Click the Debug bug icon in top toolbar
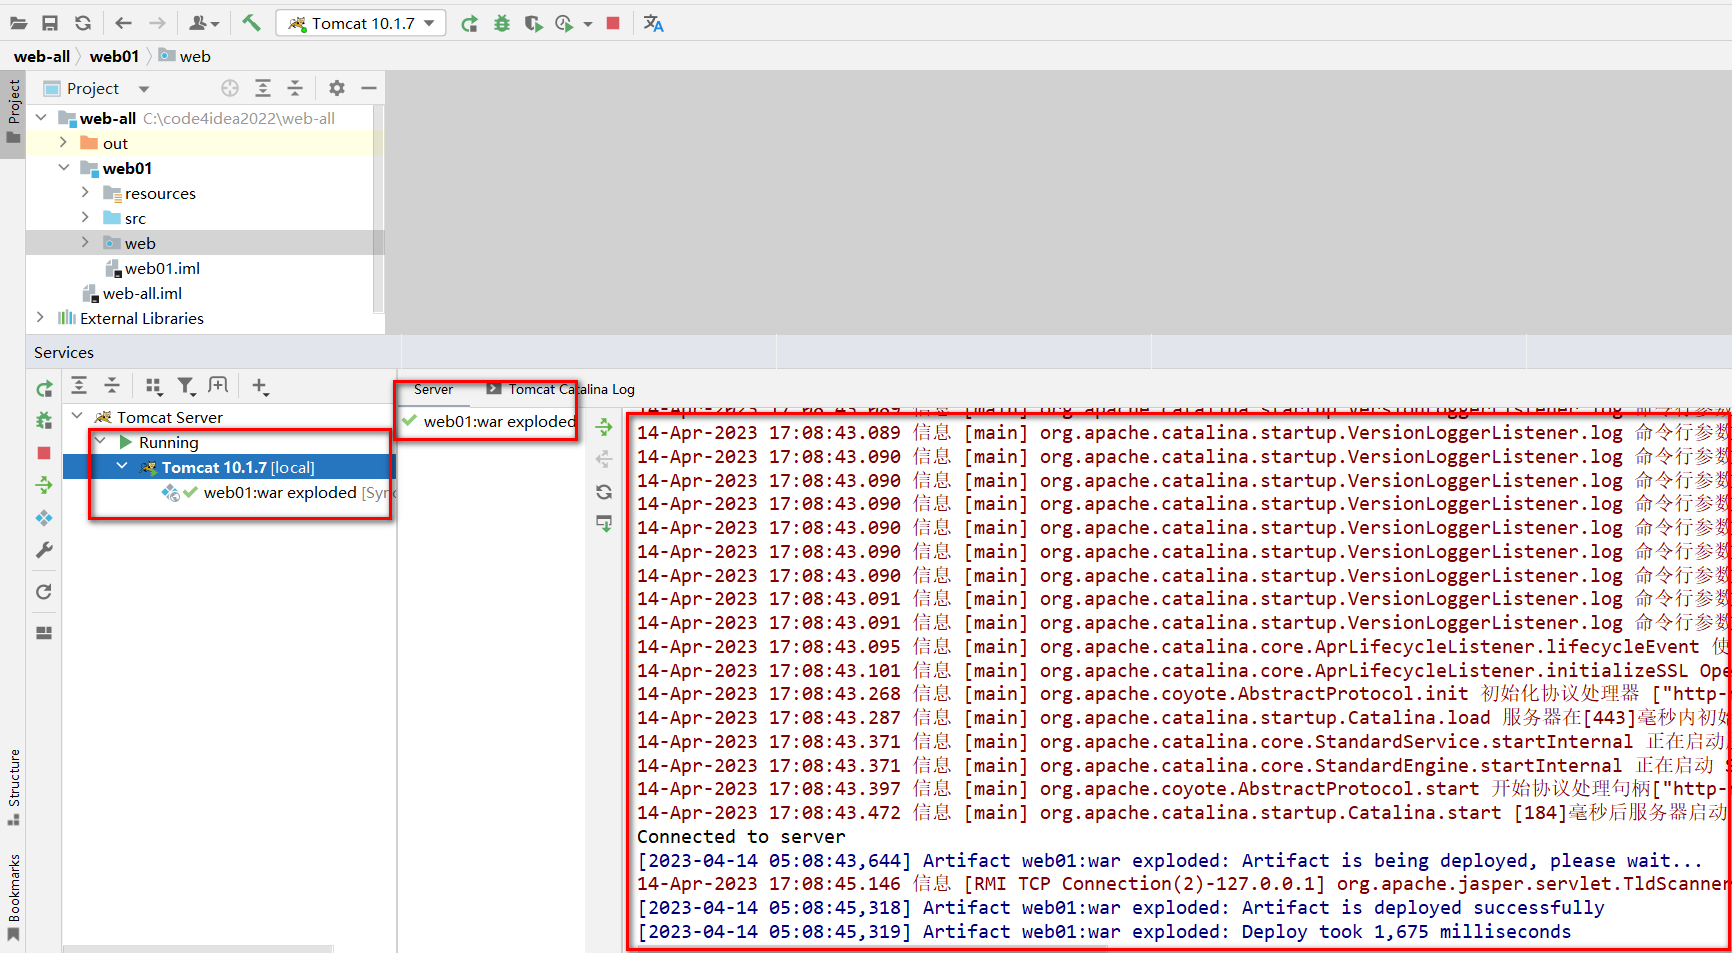Viewport: 1732px width, 953px height. [502, 23]
